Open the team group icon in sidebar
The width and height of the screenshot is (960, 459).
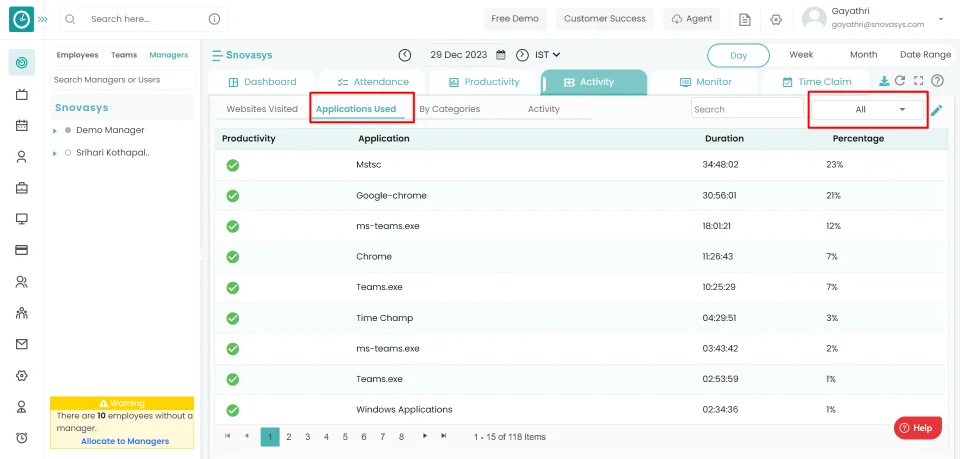(21, 313)
